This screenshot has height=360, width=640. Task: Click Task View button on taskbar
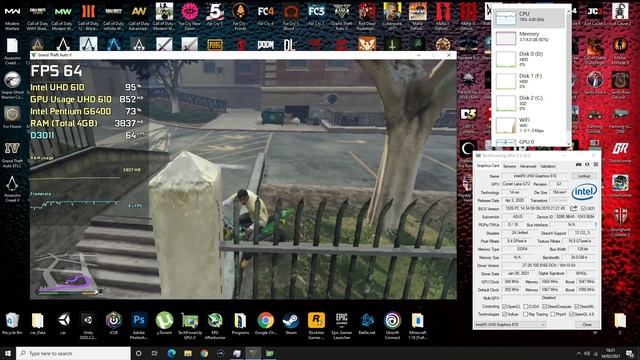point(154,353)
